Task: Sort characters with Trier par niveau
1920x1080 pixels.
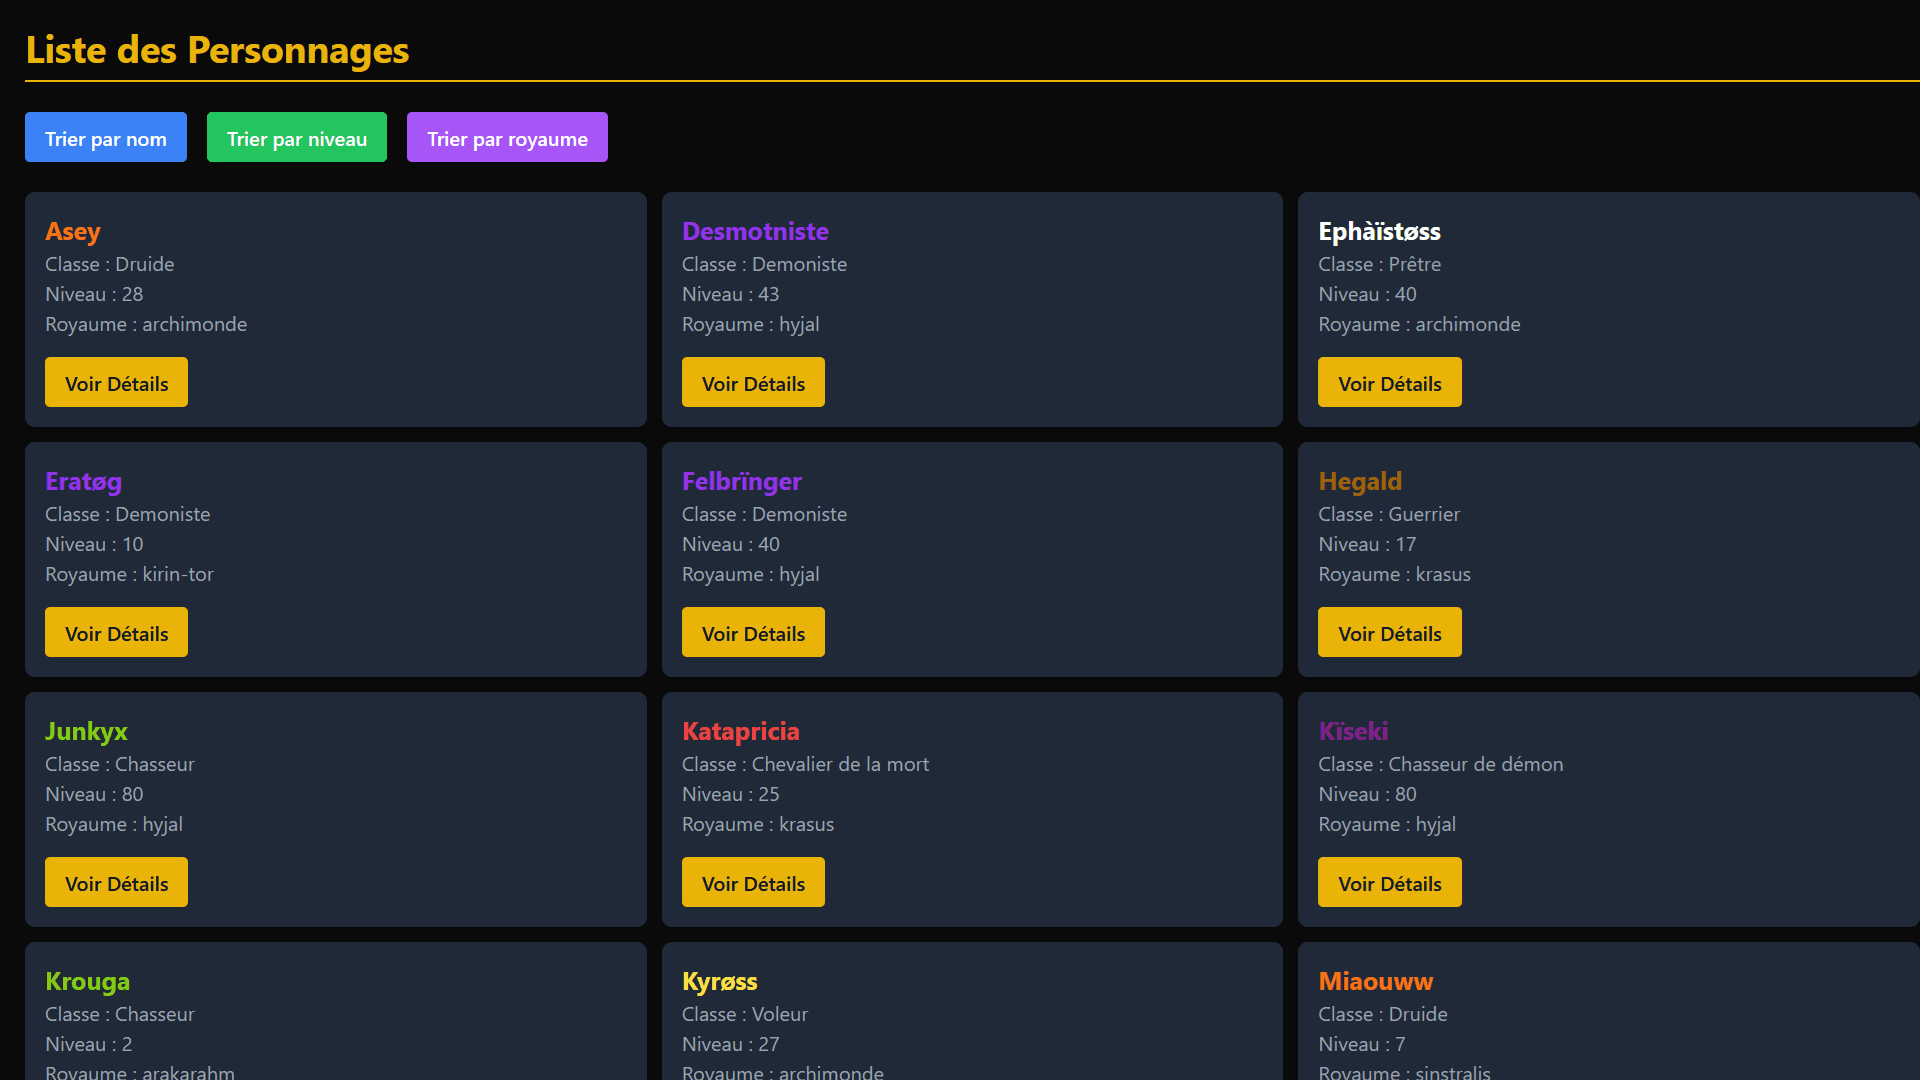Action: pos(297,138)
